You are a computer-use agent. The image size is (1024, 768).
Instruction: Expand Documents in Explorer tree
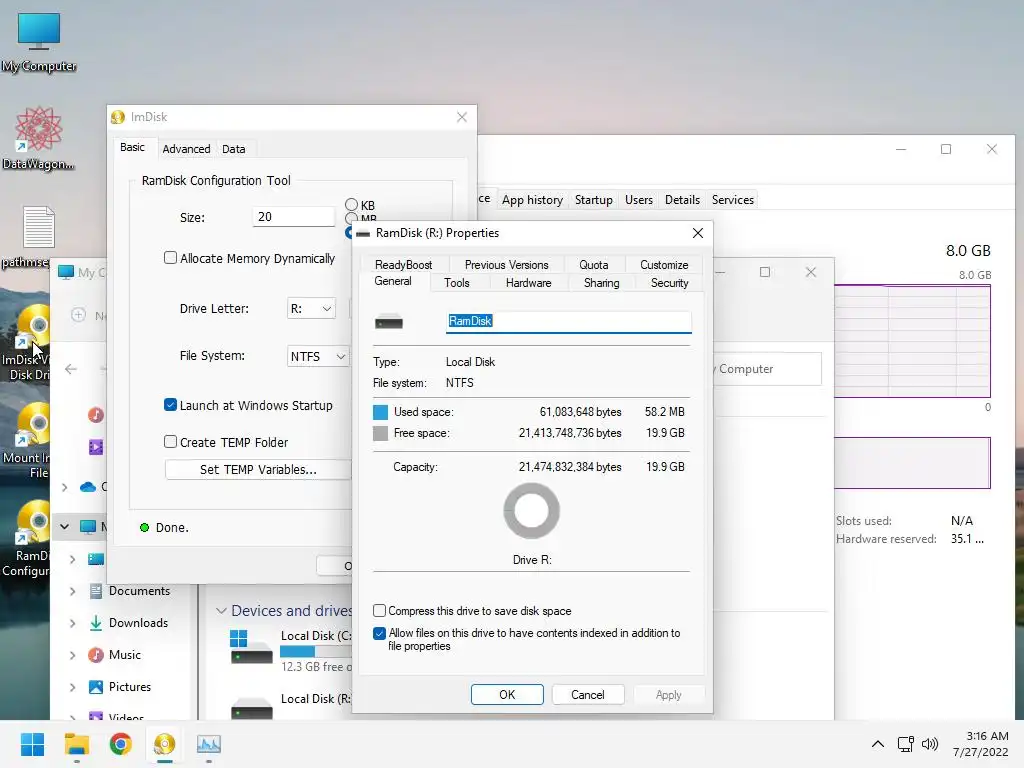(x=72, y=591)
